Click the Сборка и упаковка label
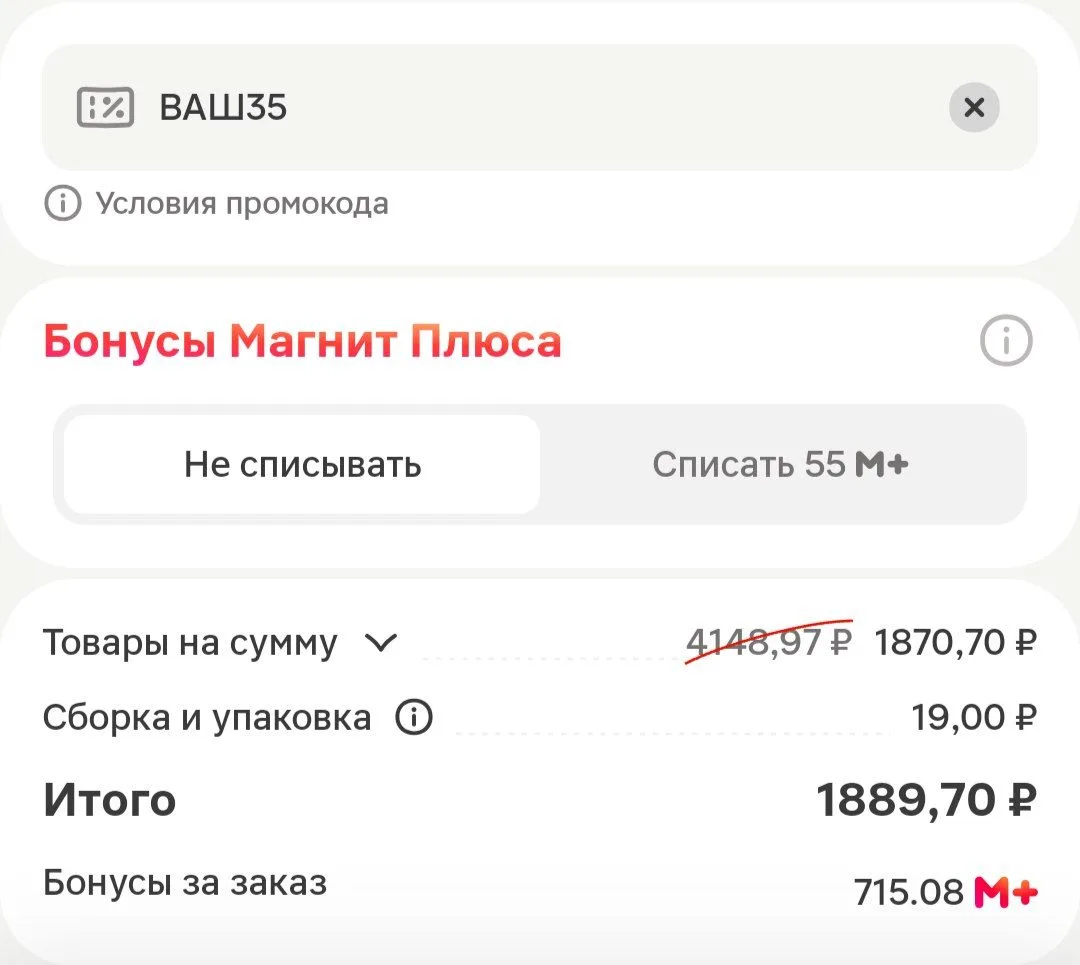The width and height of the screenshot is (1080, 965). point(207,718)
